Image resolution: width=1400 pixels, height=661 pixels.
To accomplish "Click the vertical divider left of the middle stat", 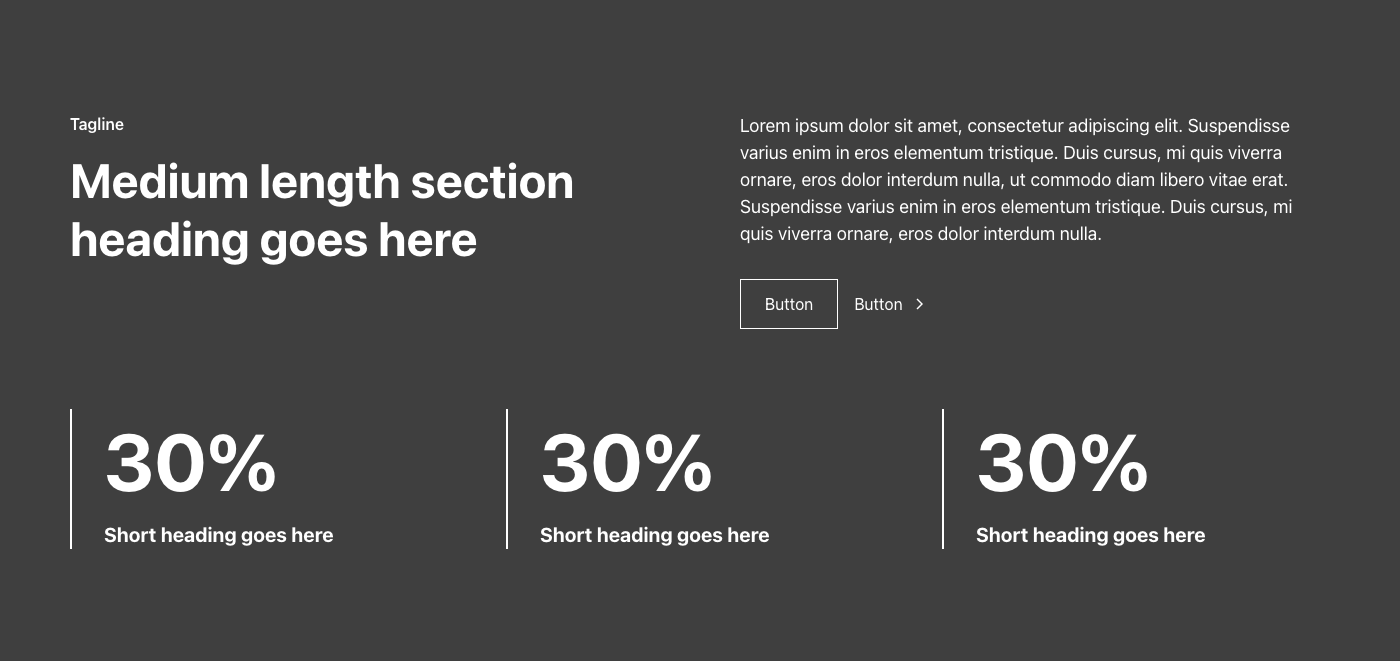I will tap(507, 478).
